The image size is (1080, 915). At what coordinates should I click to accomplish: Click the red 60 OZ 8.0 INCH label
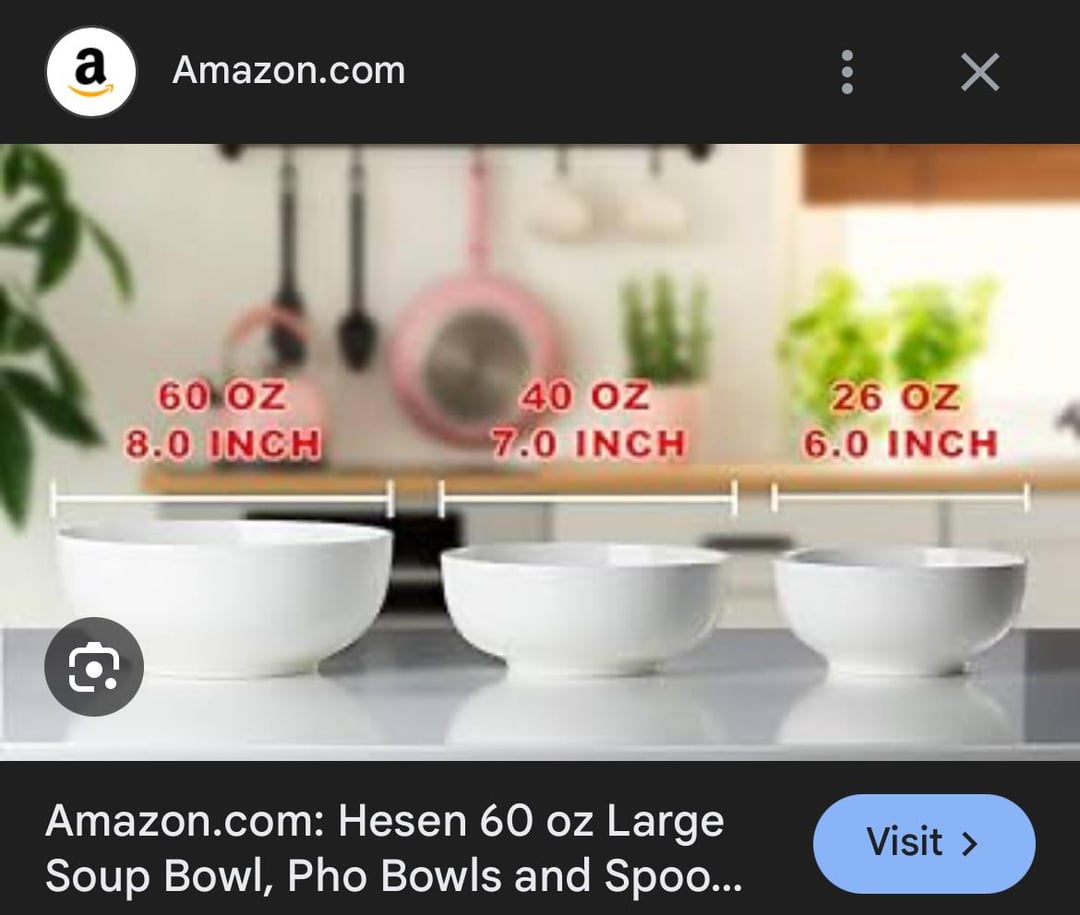pyautogui.click(x=222, y=420)
